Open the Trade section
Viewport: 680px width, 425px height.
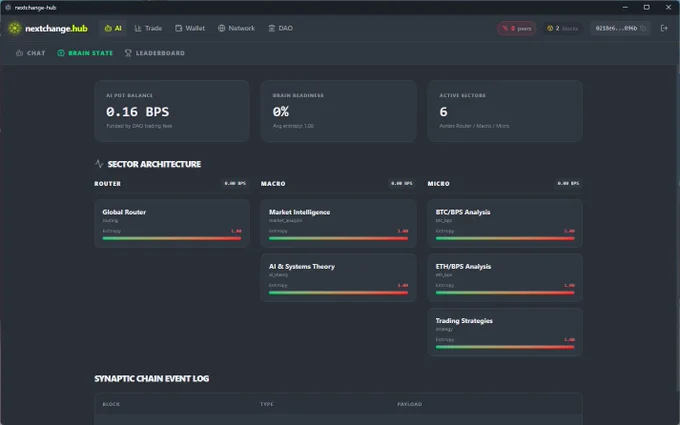(148, 28)
